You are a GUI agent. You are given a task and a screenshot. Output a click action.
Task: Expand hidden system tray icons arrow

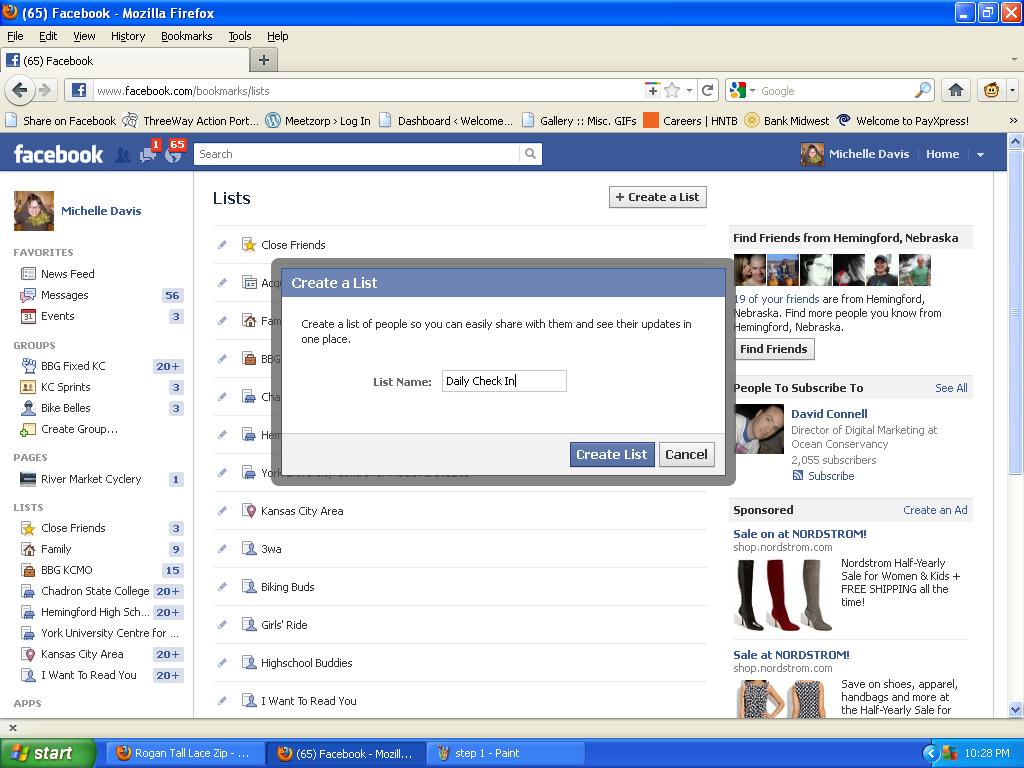click(929, 753)
